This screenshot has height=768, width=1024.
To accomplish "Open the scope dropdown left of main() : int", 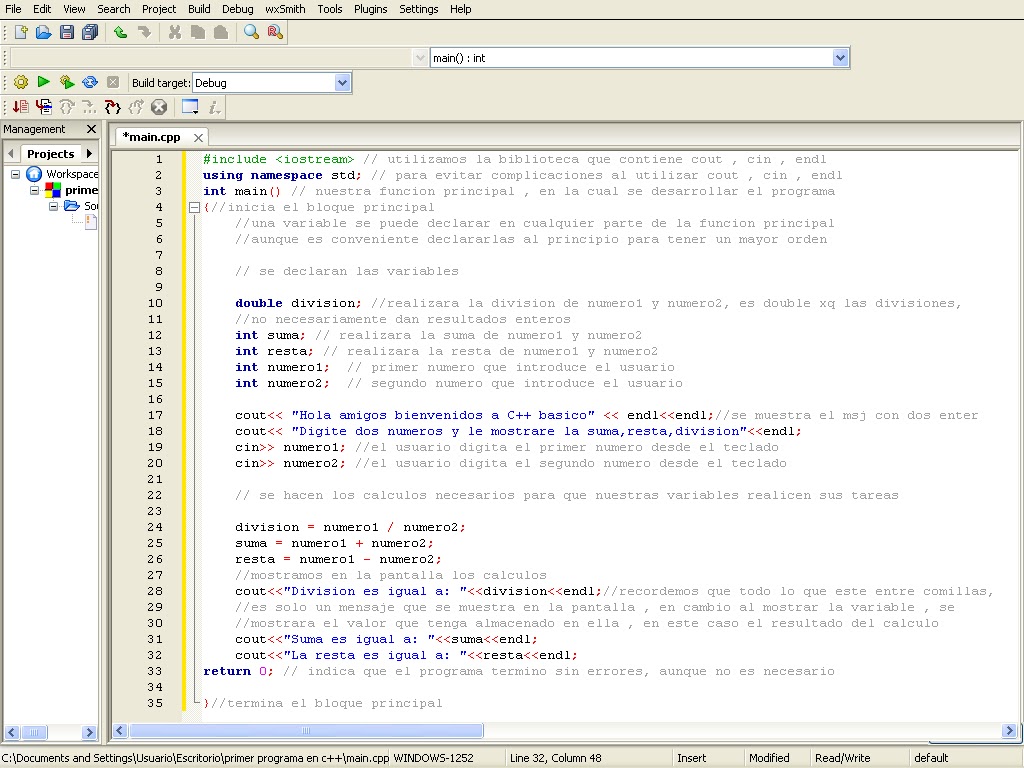I will pyautogui.click(x=420, y=58).
